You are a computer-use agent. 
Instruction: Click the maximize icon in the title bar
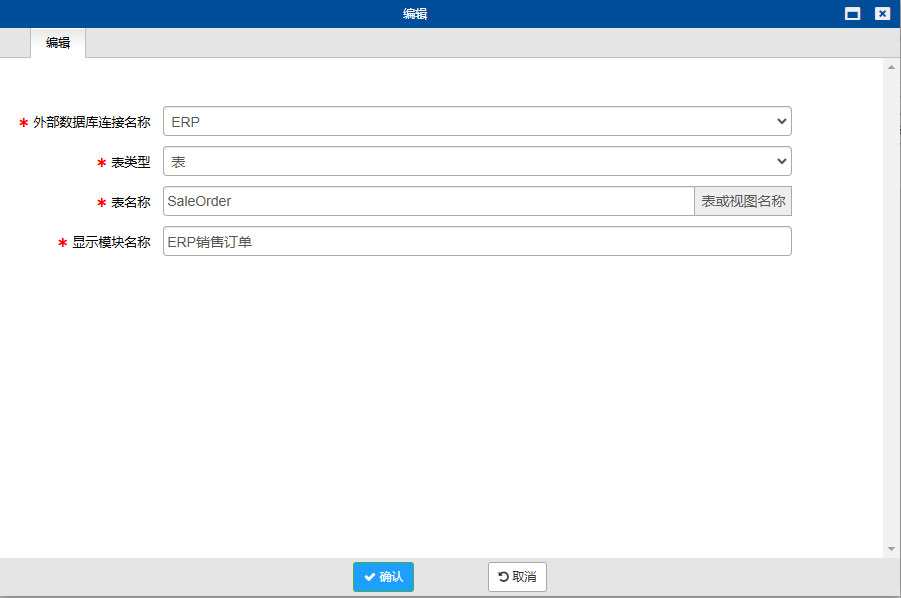[x=854, y=13]
